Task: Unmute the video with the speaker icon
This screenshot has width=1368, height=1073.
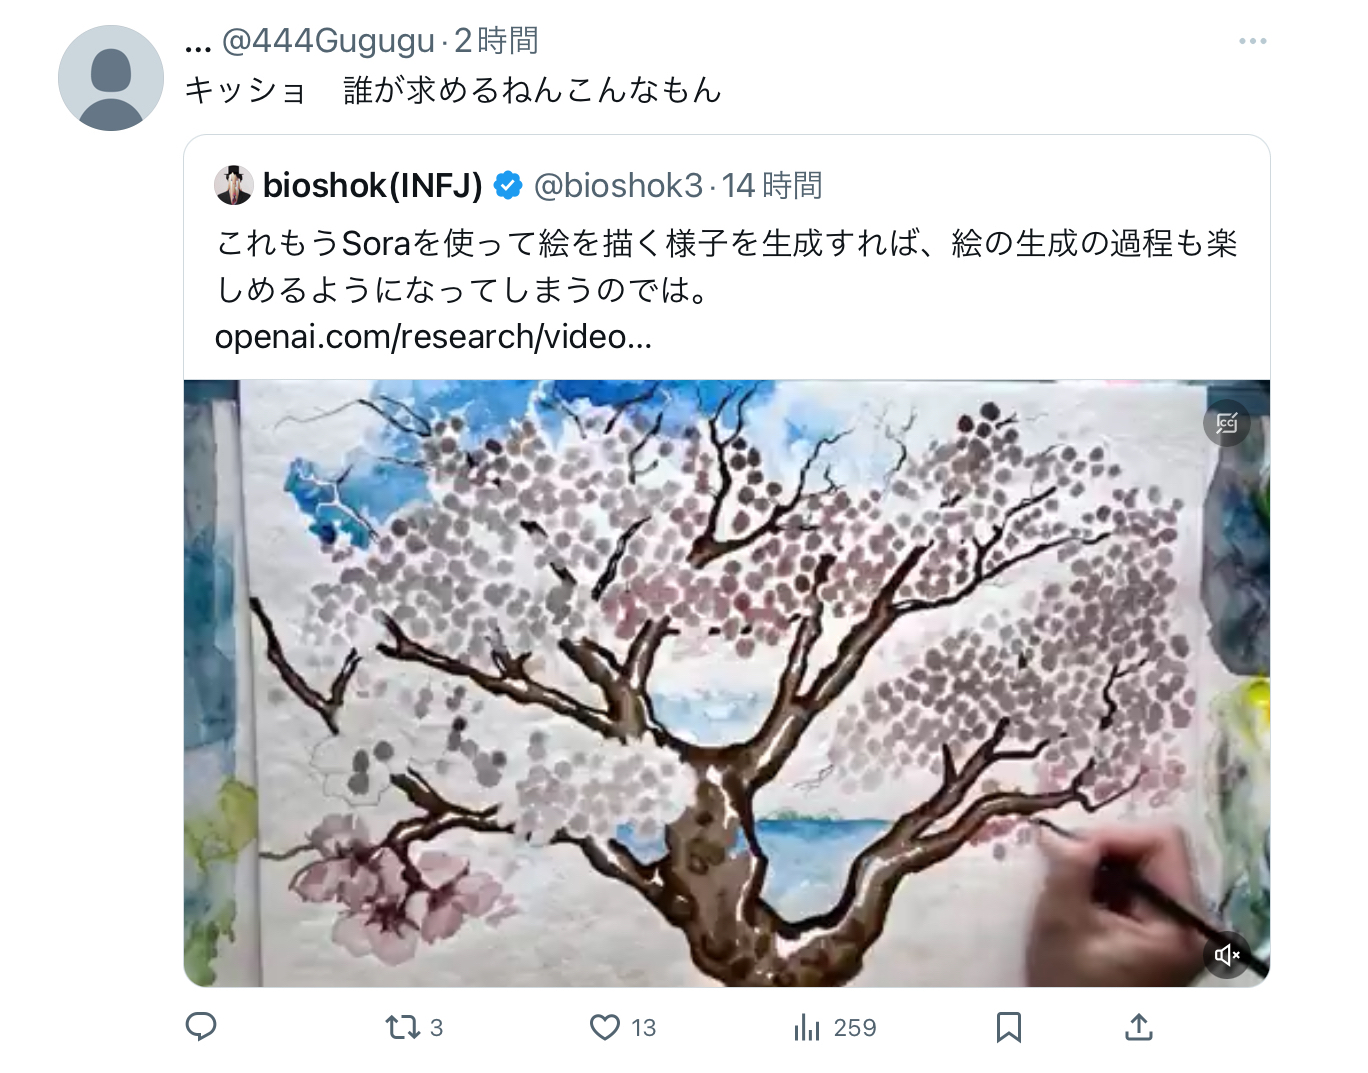Action: point(1227,955)
